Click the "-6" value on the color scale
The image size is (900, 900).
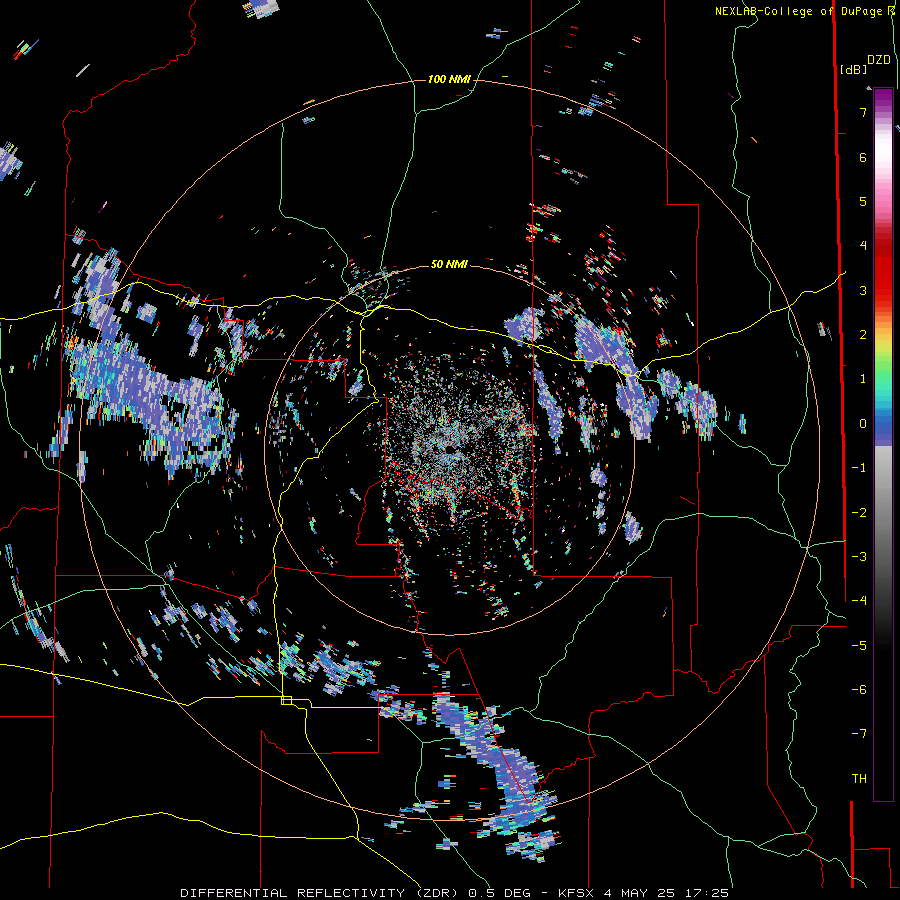coord(859,689)
